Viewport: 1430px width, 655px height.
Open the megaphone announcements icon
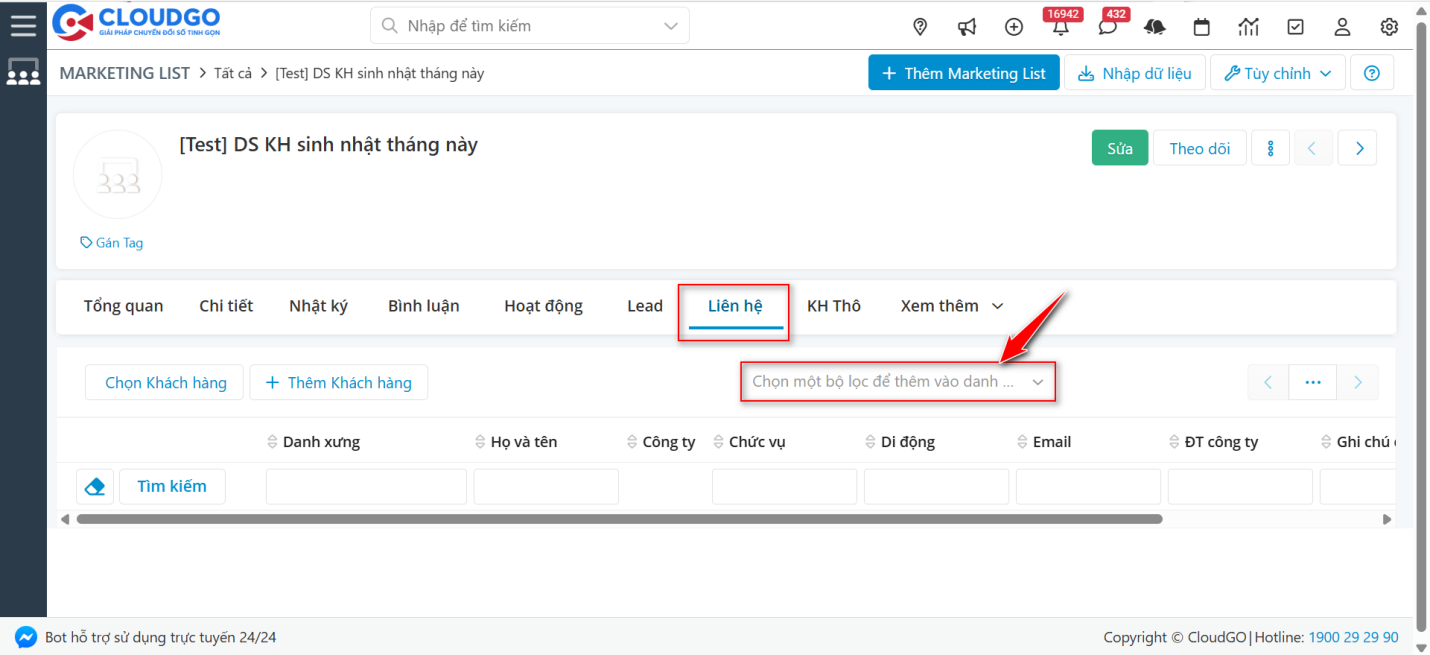coord(967,27)
